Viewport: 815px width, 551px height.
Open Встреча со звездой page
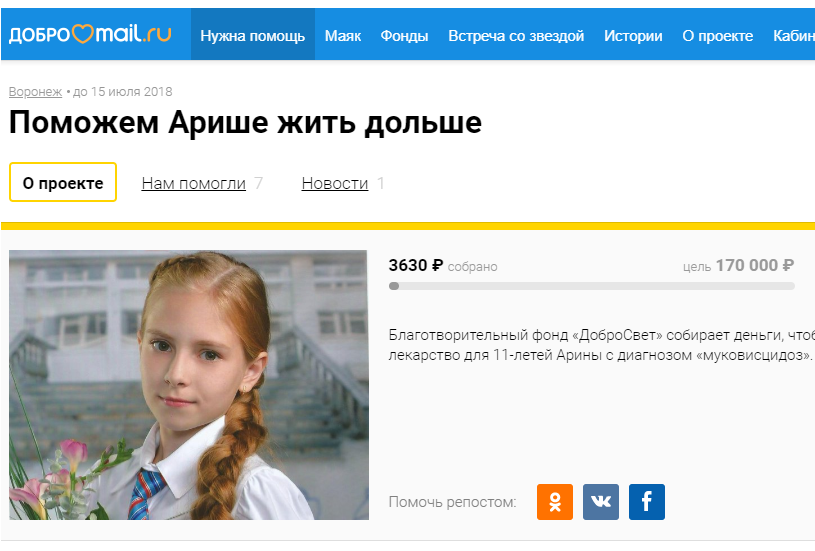[x=516, y=35]
